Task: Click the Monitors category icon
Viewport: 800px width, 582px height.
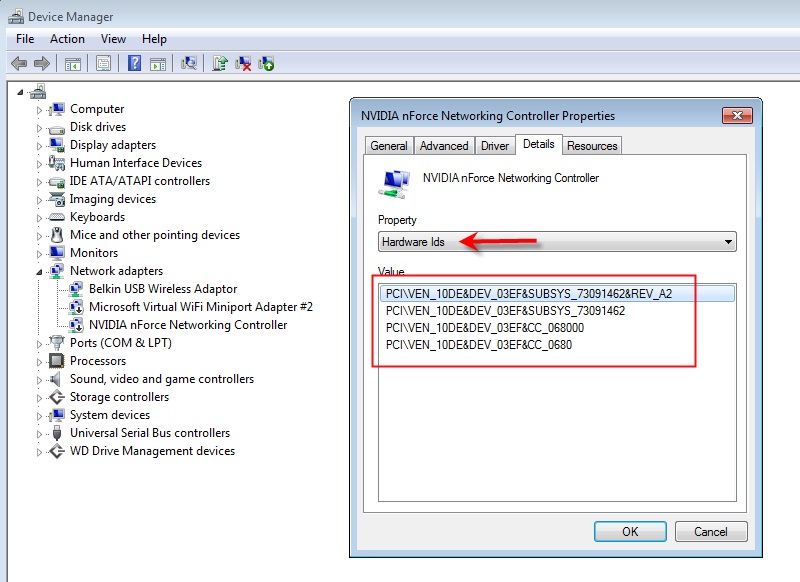Action: click(x=57, y=252)
